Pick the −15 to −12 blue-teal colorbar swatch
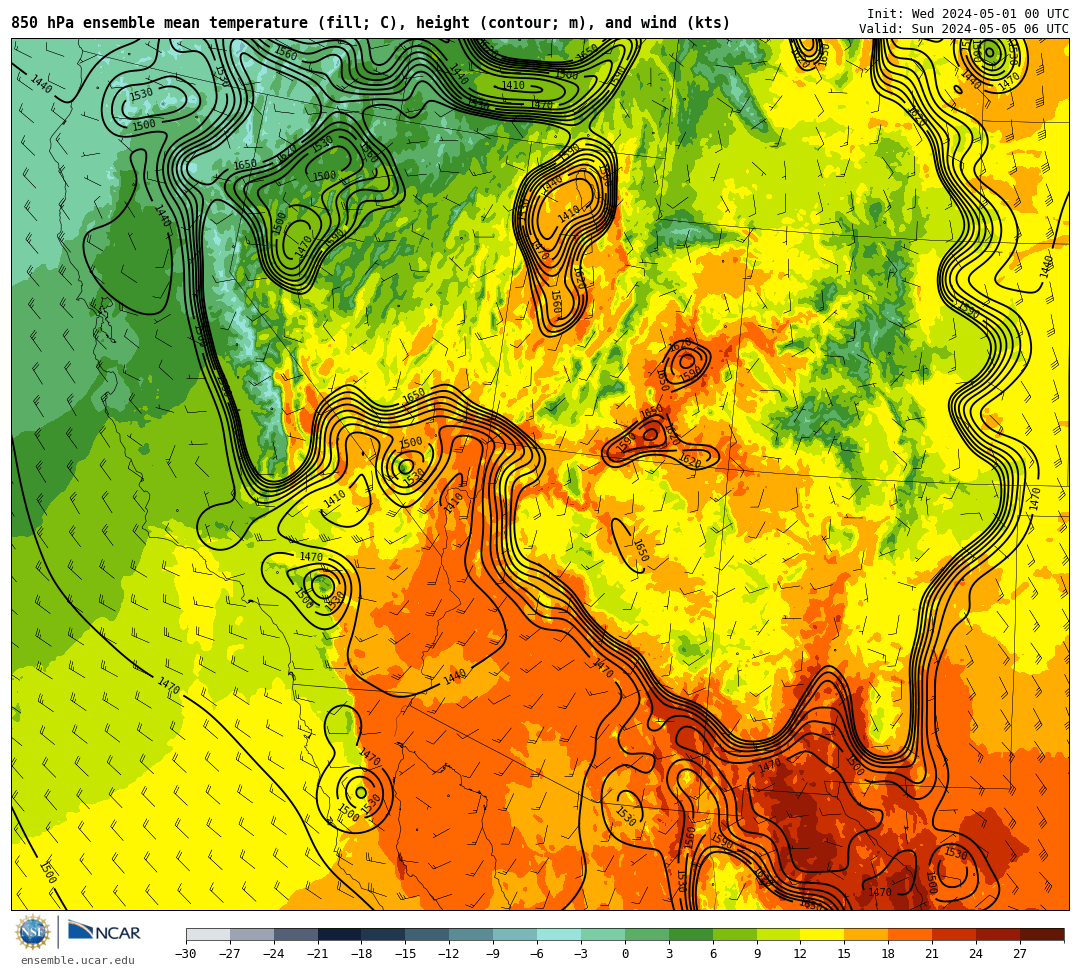The height and width of the screenshot is (973, 1080). coord(428,934)
